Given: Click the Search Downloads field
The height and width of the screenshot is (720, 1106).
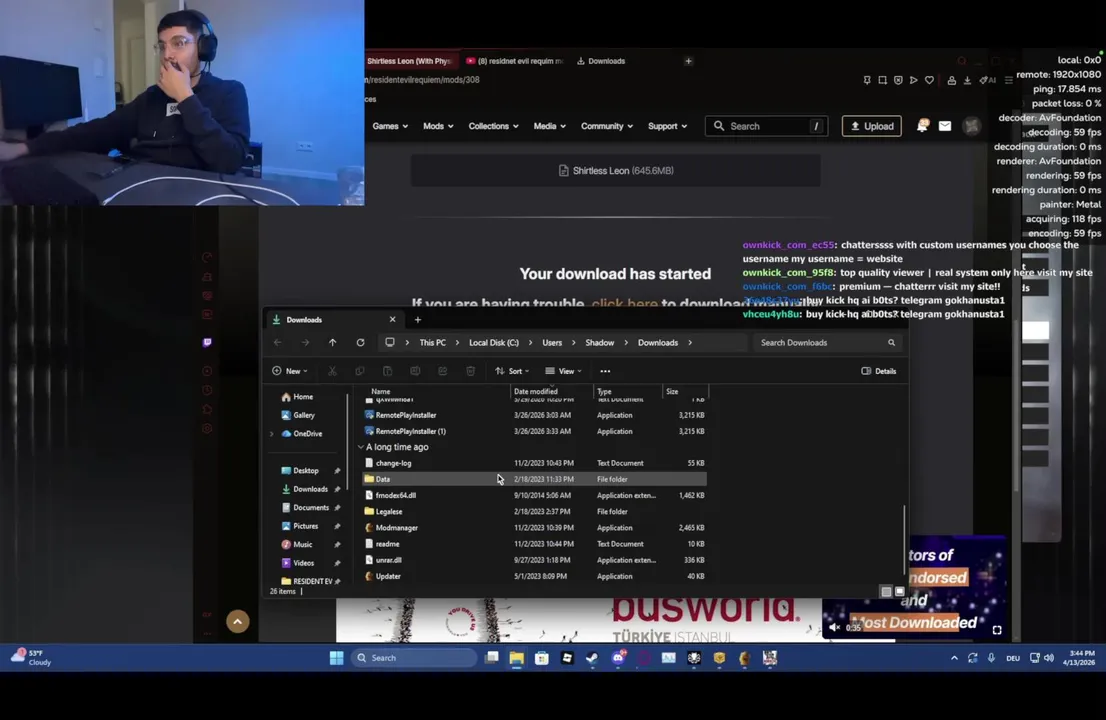Looking at the screenshot, I should tap(827, 343).
